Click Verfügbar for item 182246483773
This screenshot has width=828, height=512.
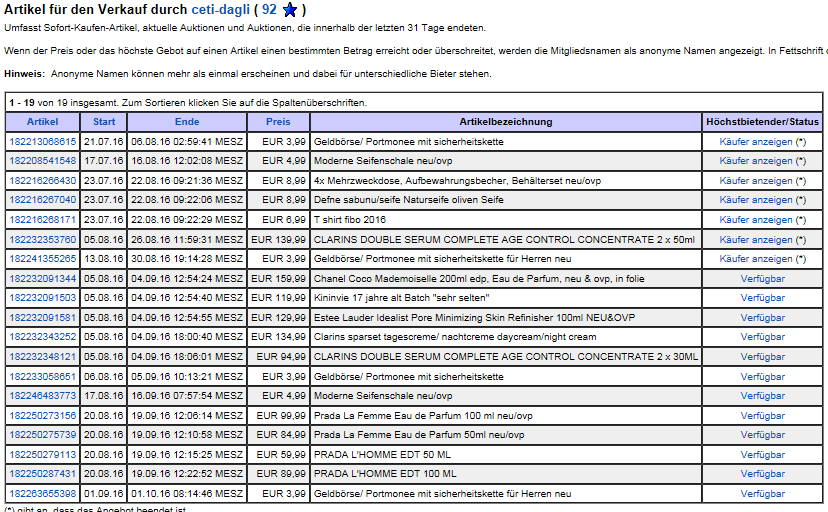tap(763, 396)
